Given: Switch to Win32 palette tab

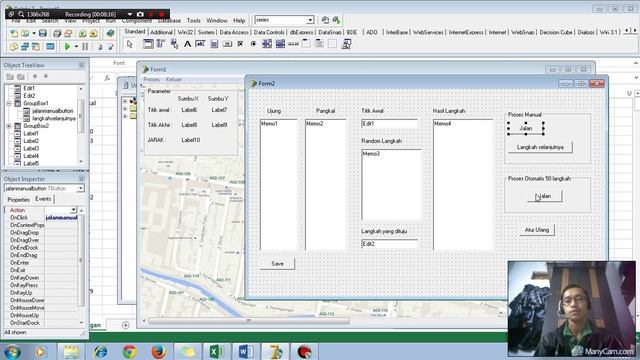Looking at the screenshot, I should click(x=185, y=32).
